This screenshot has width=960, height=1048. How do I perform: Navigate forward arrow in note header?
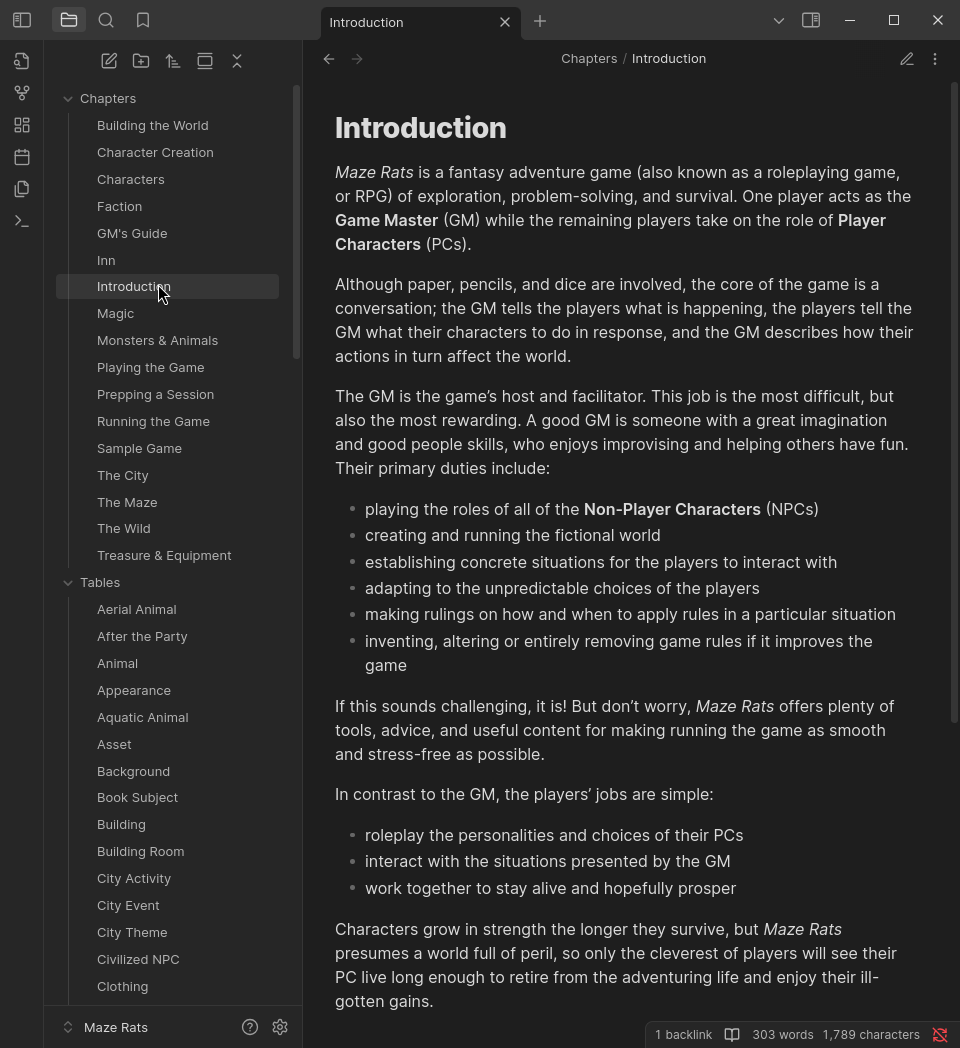[x=357, y=59]
